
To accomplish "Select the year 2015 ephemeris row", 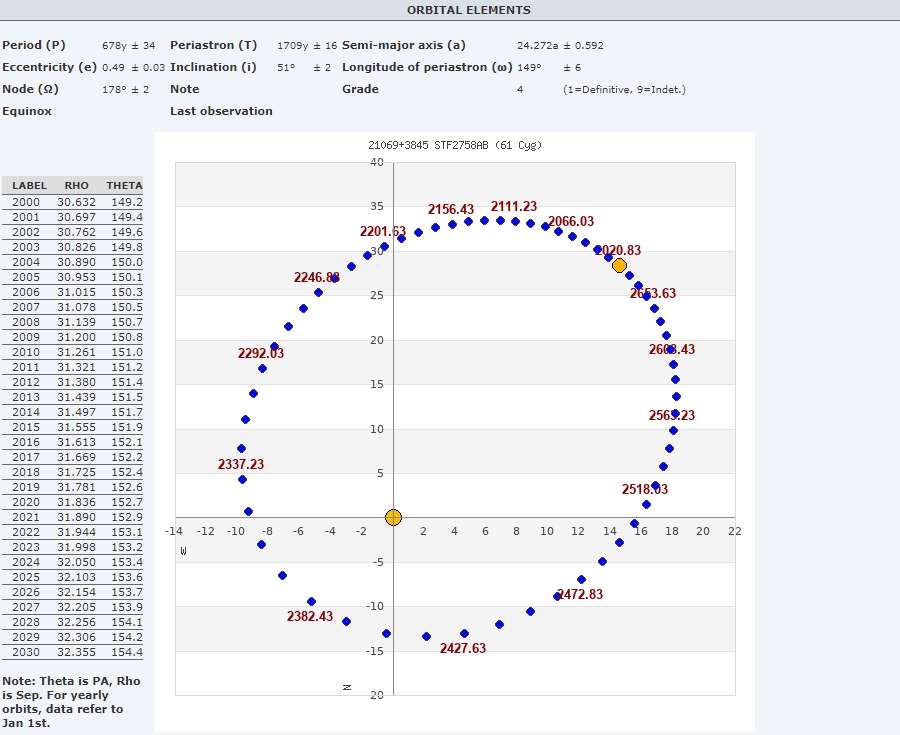I will tap(72, 427).
